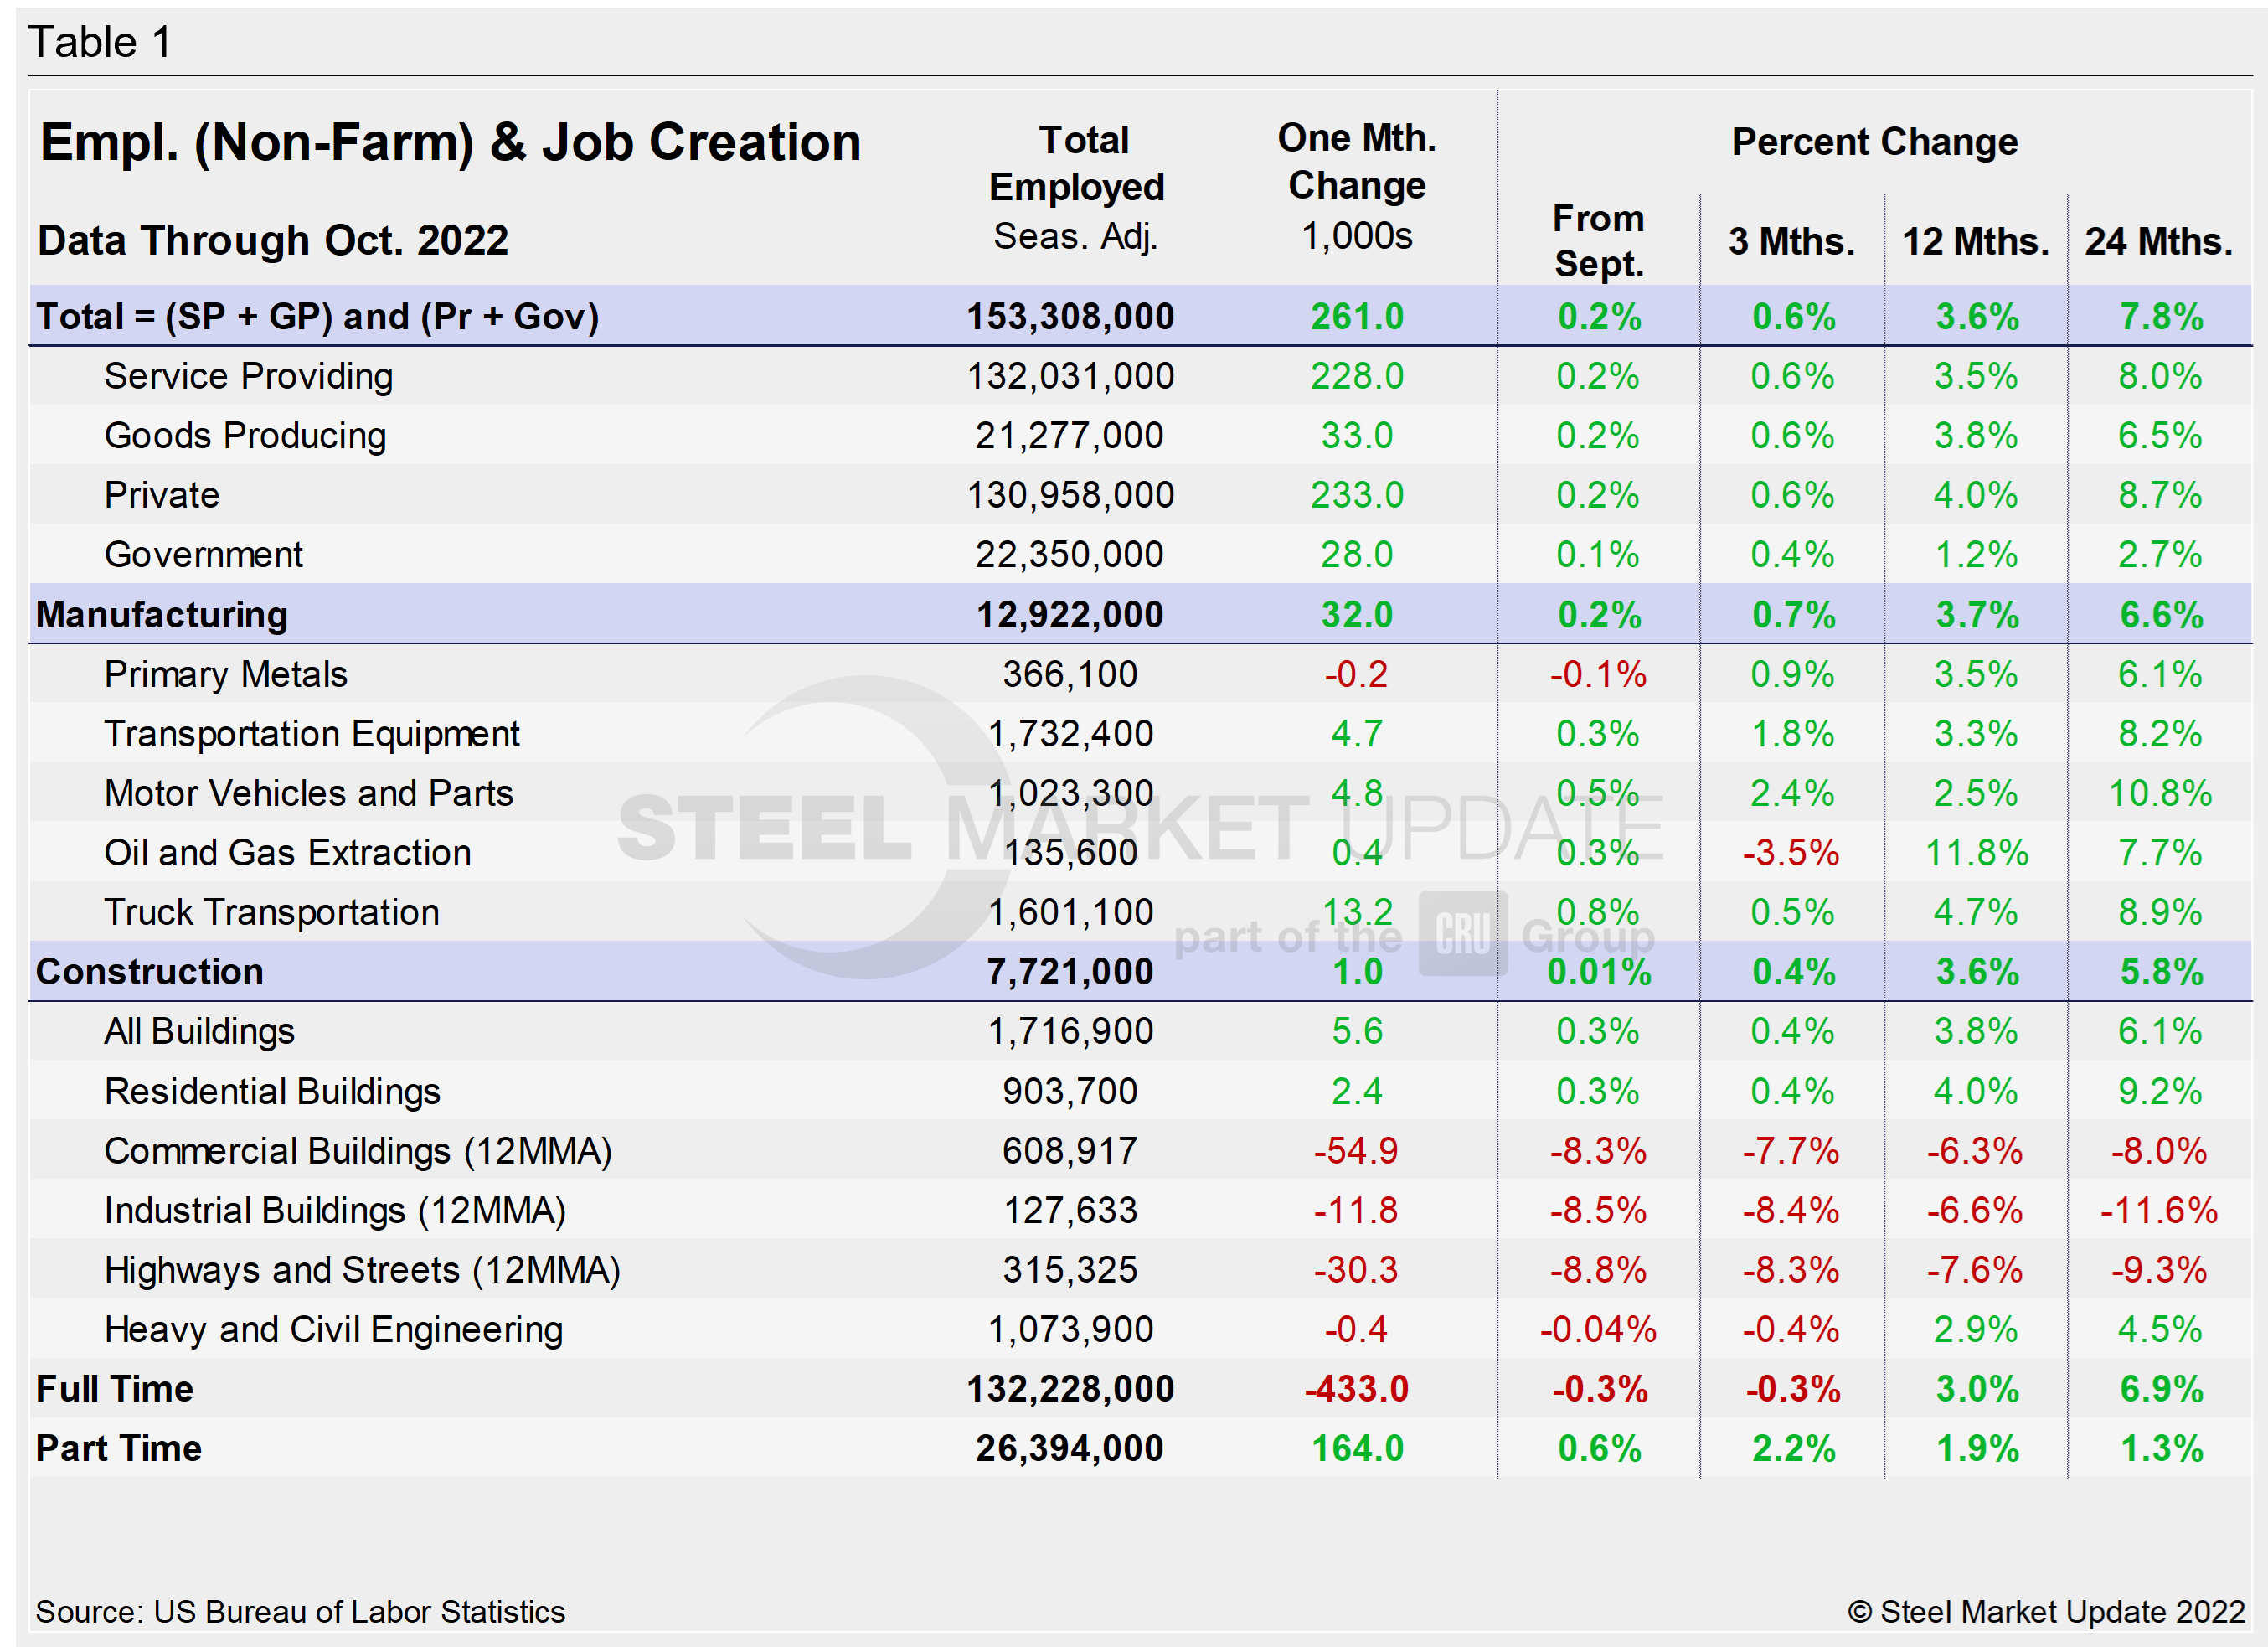Click Full Time total value 132,228,000
This screenshot has height=1647, width=2268.
[x=1070, y=1388]
